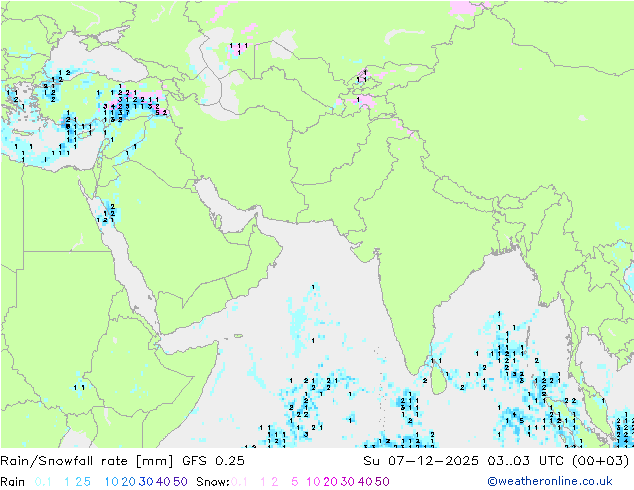
Task: Pick the rain legend 40 value
Action: coord(163,482)
